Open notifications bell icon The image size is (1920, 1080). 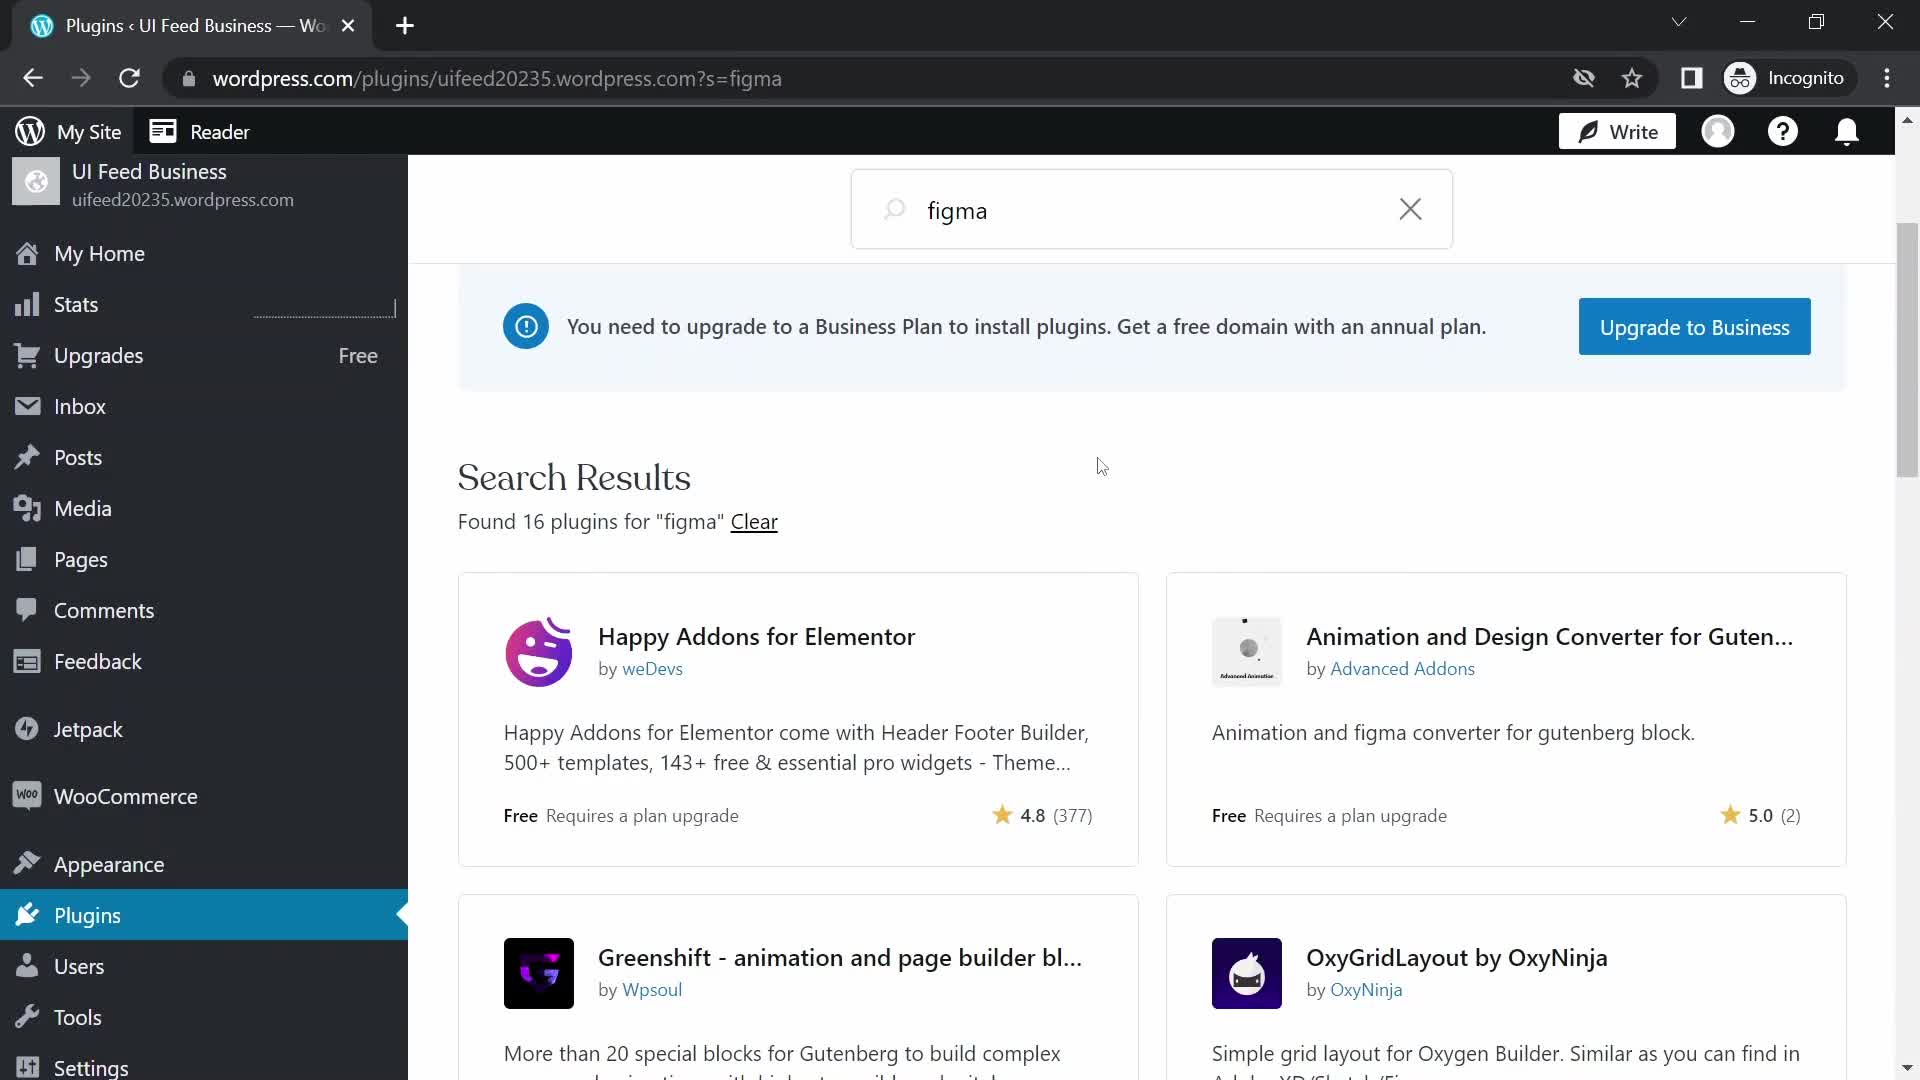coord(1847,132)
